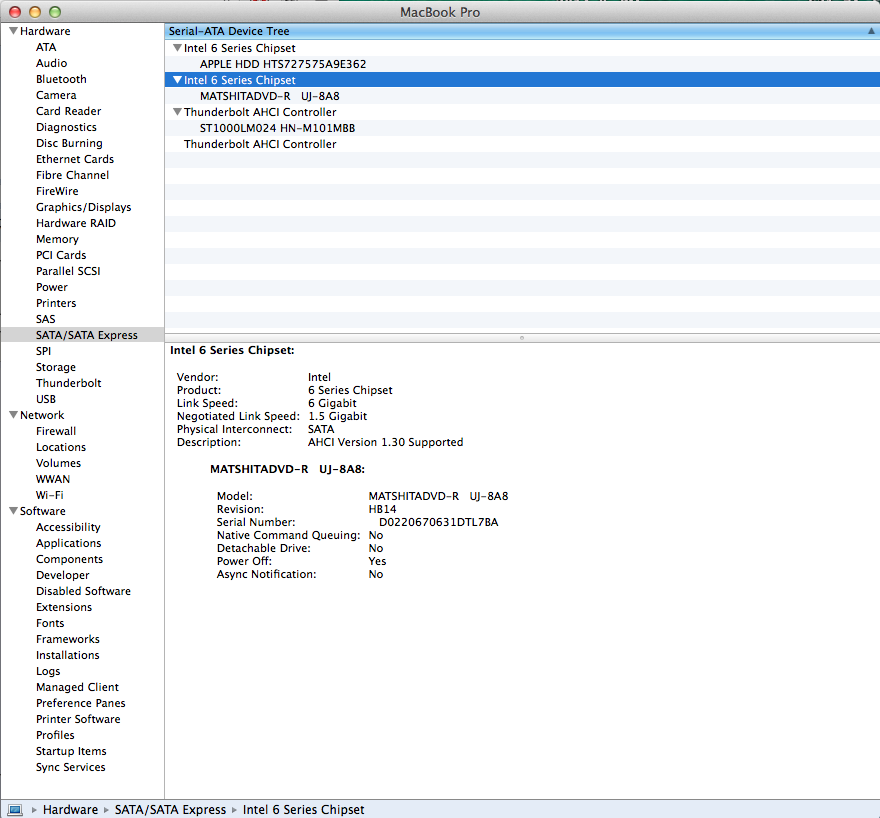Select USB in the sidebar
880x818 pixels.
pyautogui.click(x=46, y=399)
